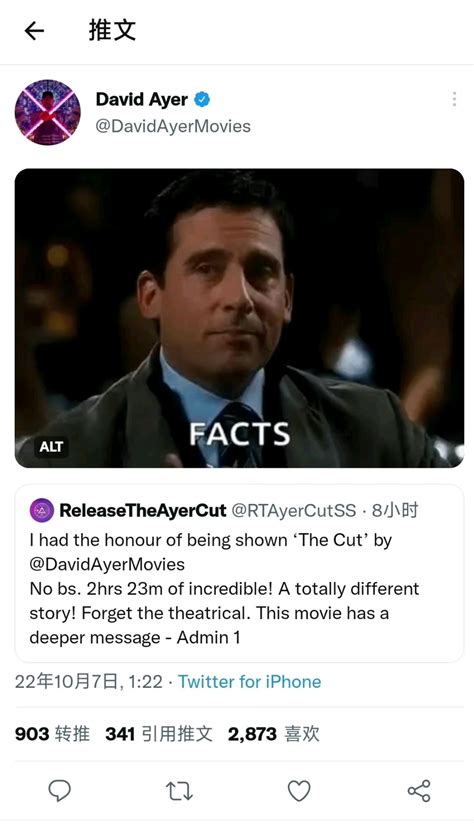
Task: View the 341 引用推文 quote tweets
Action: tap(159, 734)
